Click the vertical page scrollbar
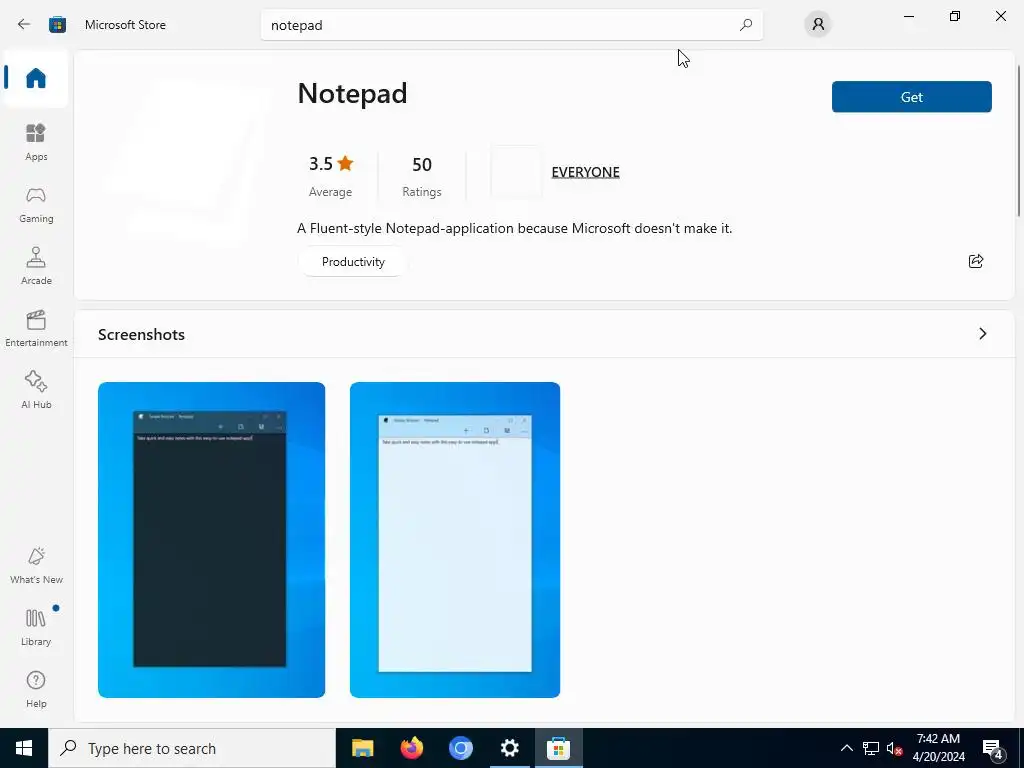The width and height of the screenshot is (1024, 768). tap(1019, 140)
